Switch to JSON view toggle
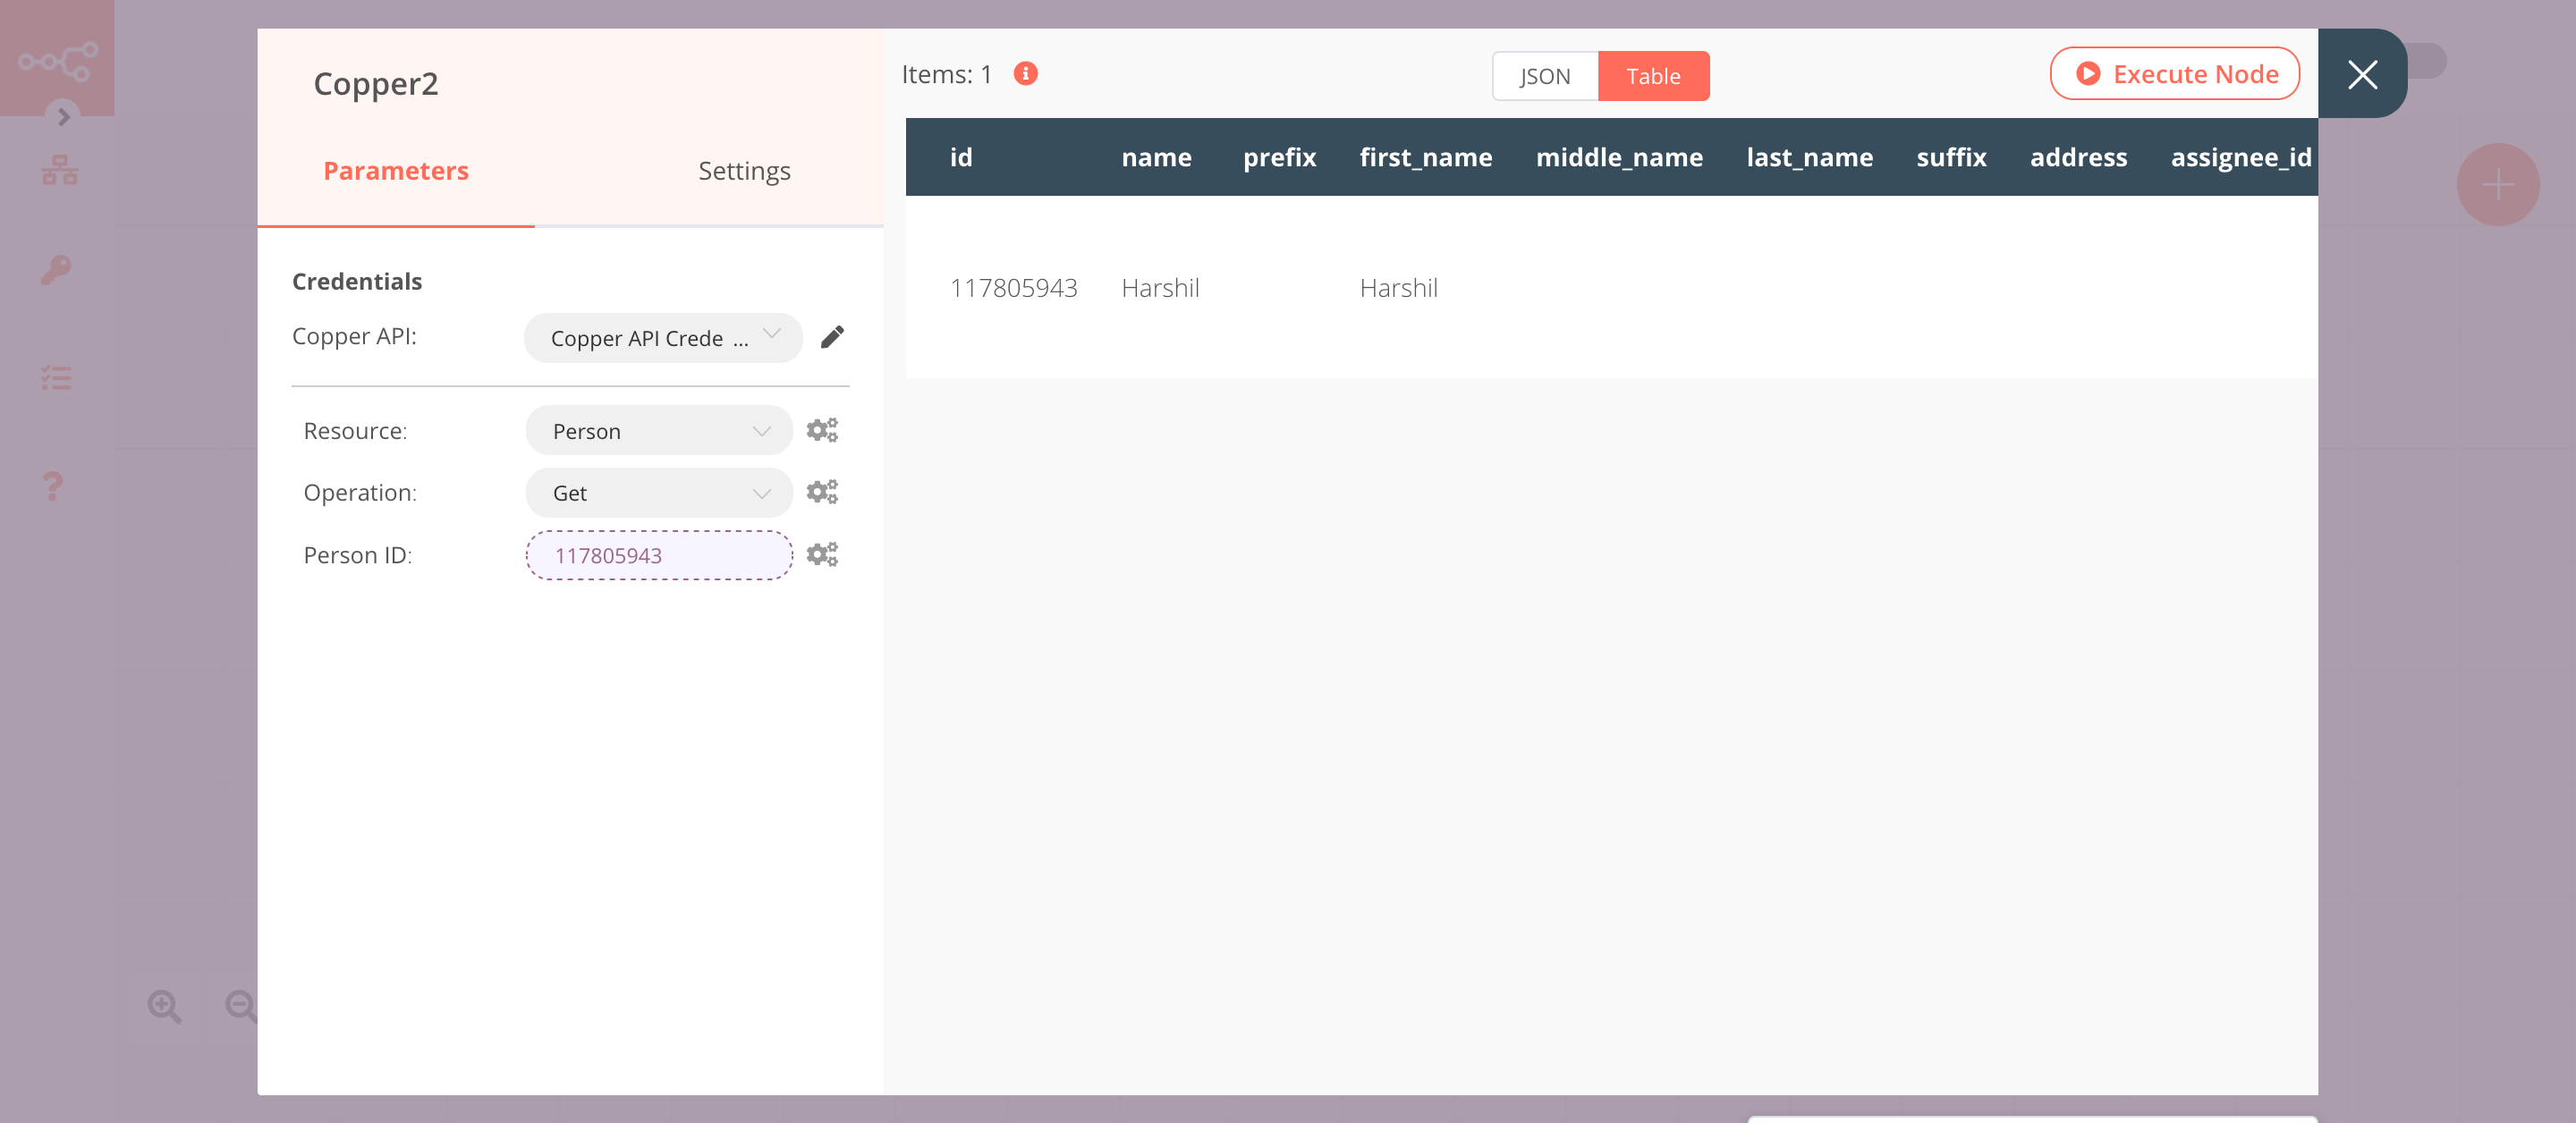The width and height of the screenshot is (2576, 1123). click(x=1545, y=75)
